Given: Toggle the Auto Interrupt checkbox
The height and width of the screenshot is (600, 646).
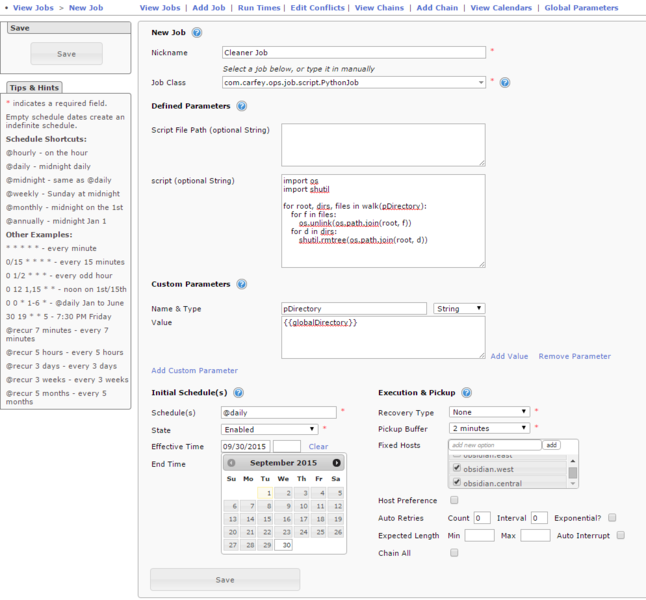Looking at the screenshot, I should pos(620,535).
